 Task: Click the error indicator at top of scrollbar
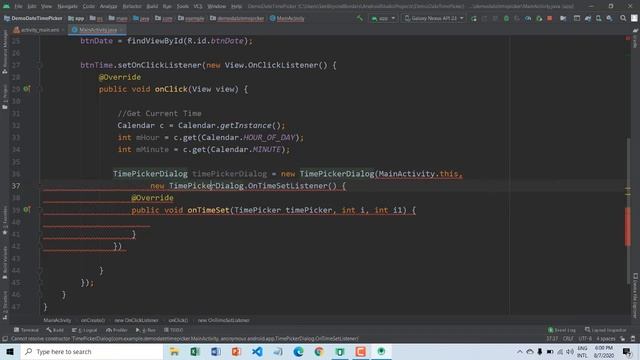(628, 38)
